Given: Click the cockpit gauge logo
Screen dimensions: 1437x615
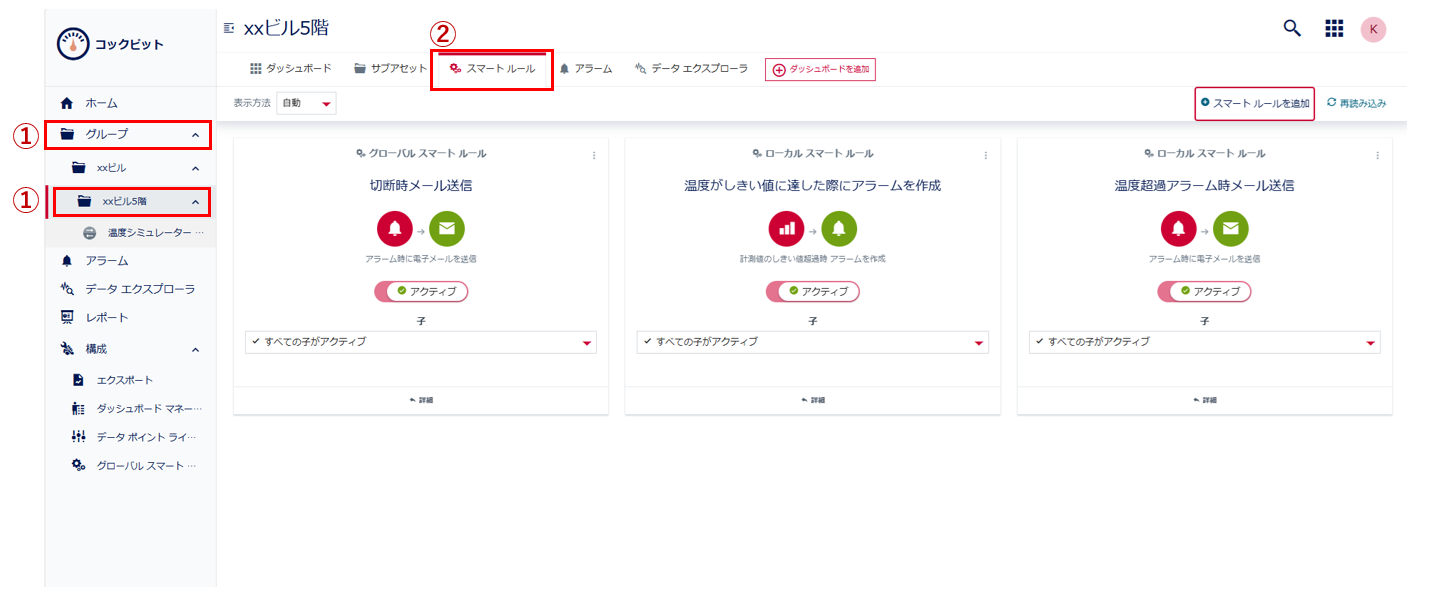Looking at the screenshot, I should tap(74, 45).
